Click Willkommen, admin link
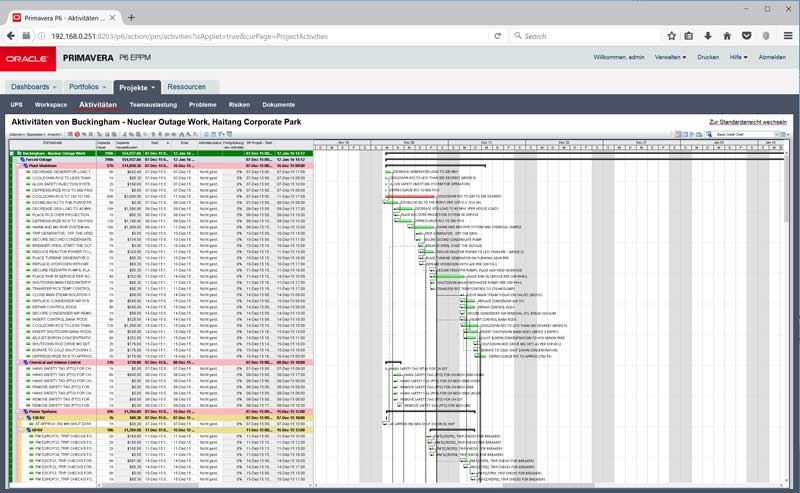This screenshot has height=493, width=800. (619, 57)
